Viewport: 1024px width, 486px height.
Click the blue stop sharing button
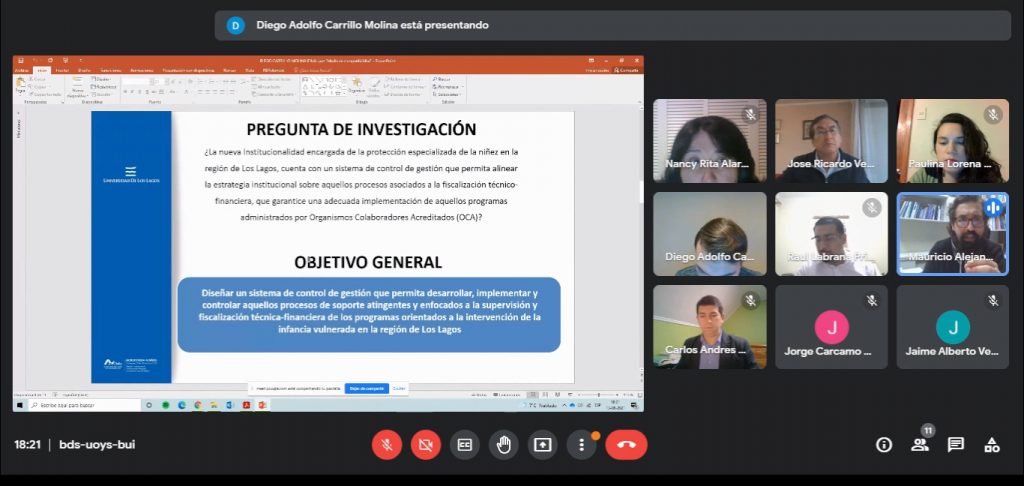tap(366, 388)
